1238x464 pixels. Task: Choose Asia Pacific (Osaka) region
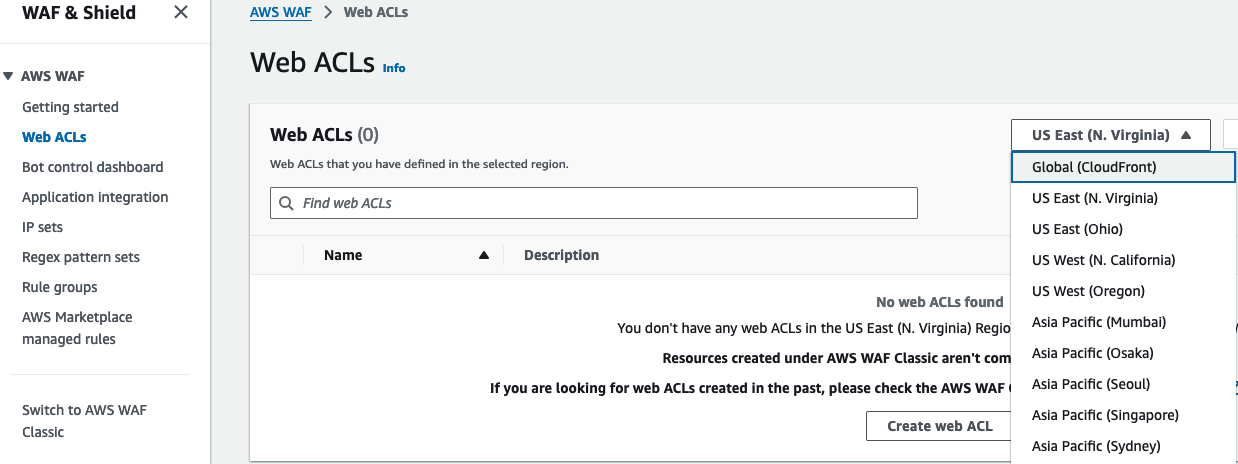point(1124,353)
